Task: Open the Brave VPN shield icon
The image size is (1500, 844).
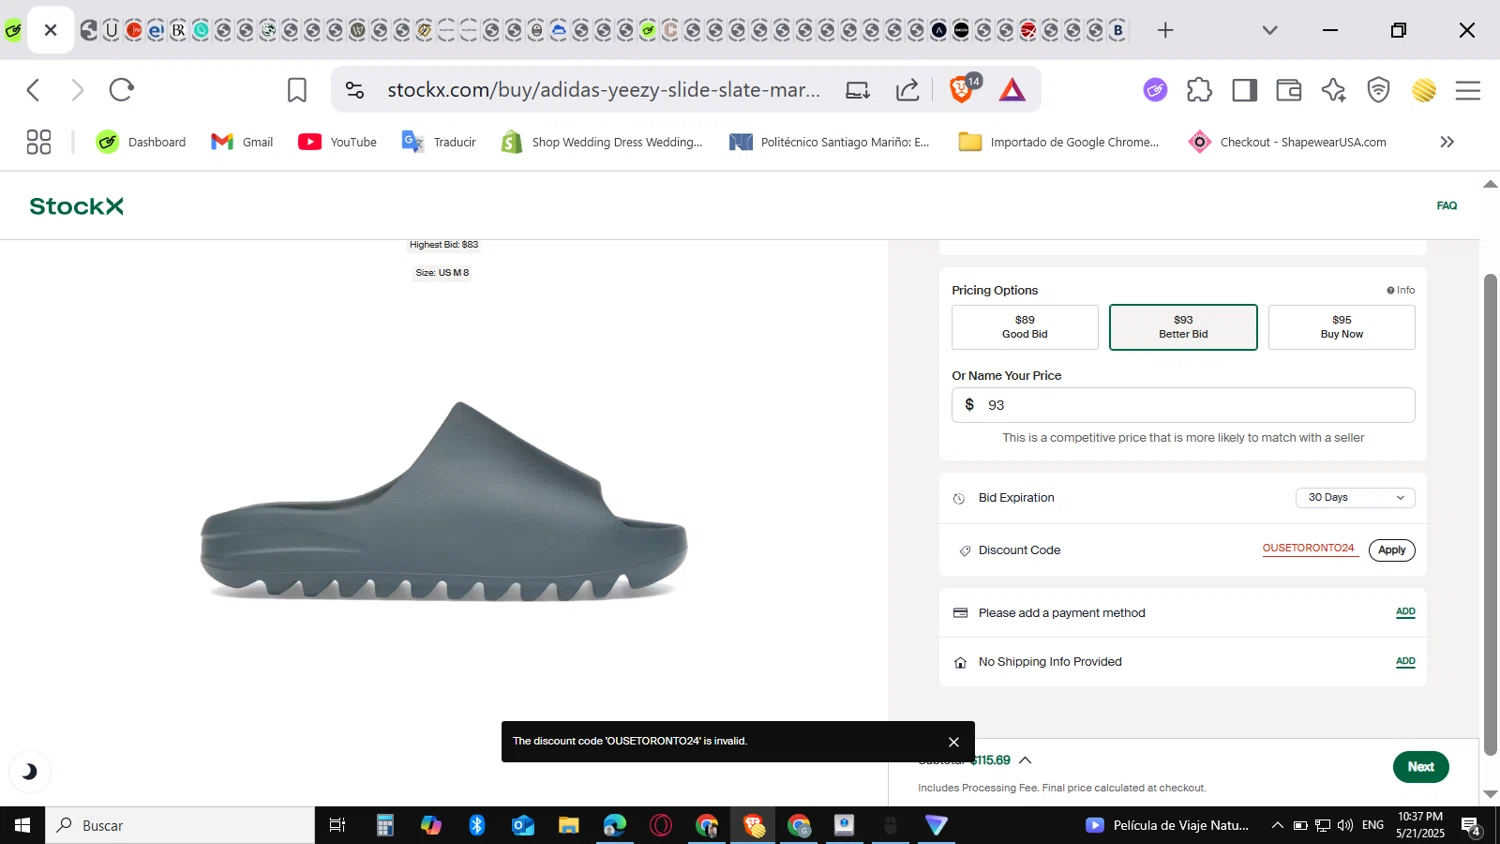Action: [x=1379, y=90]
